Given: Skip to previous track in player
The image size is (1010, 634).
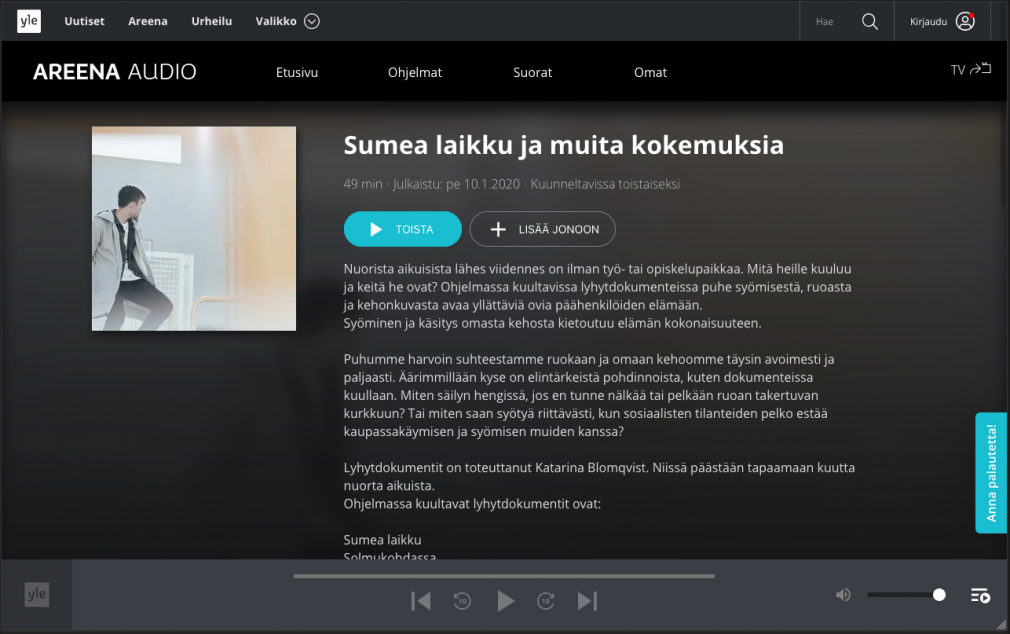Looking at the screenshot, I should coord(421,600).
